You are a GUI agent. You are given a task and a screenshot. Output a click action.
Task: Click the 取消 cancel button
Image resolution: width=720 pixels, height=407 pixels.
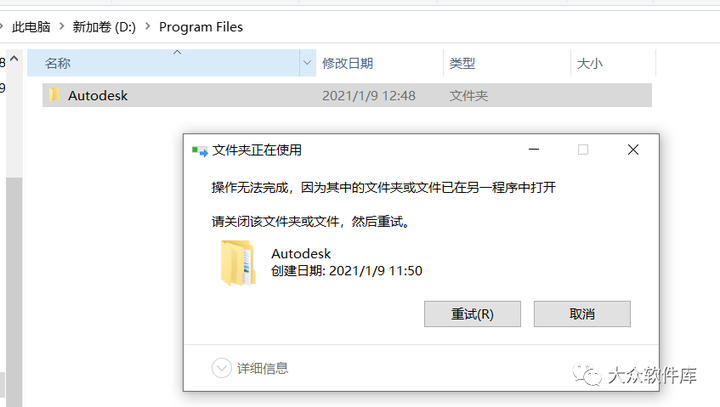pos(582,314)
